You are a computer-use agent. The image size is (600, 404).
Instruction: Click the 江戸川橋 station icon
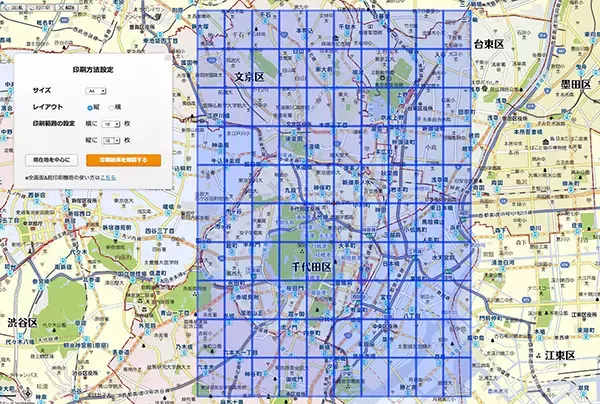[x=219, y=122]
